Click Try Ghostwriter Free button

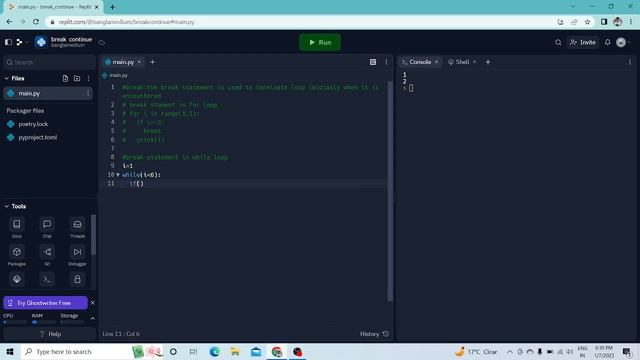pos(45,303)
